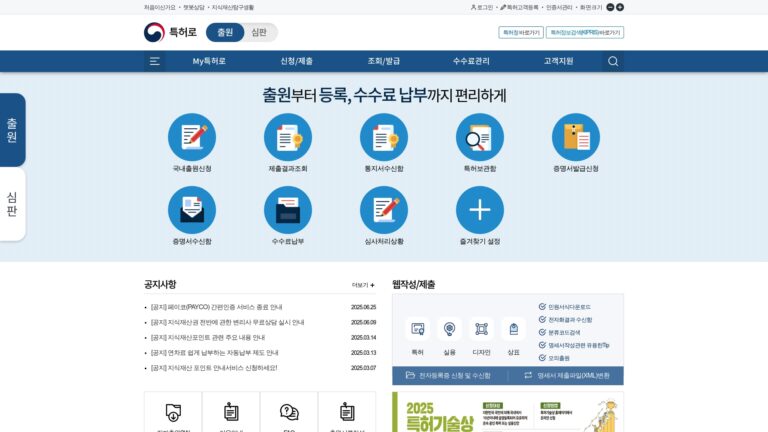Click the 특허청 바로가기 button
Screen dimensions: 768x432
coord(521,32)
